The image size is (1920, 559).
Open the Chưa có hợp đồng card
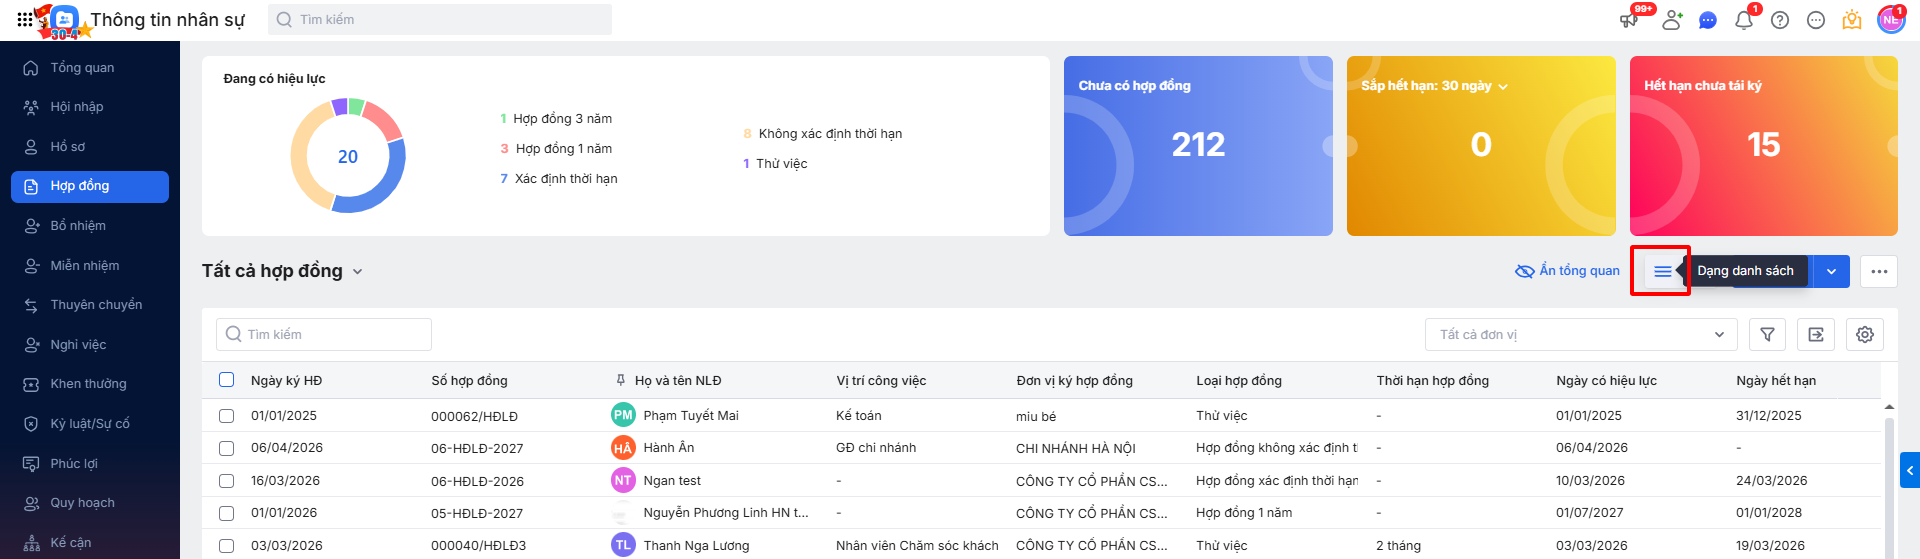[x=1198, y=146]
